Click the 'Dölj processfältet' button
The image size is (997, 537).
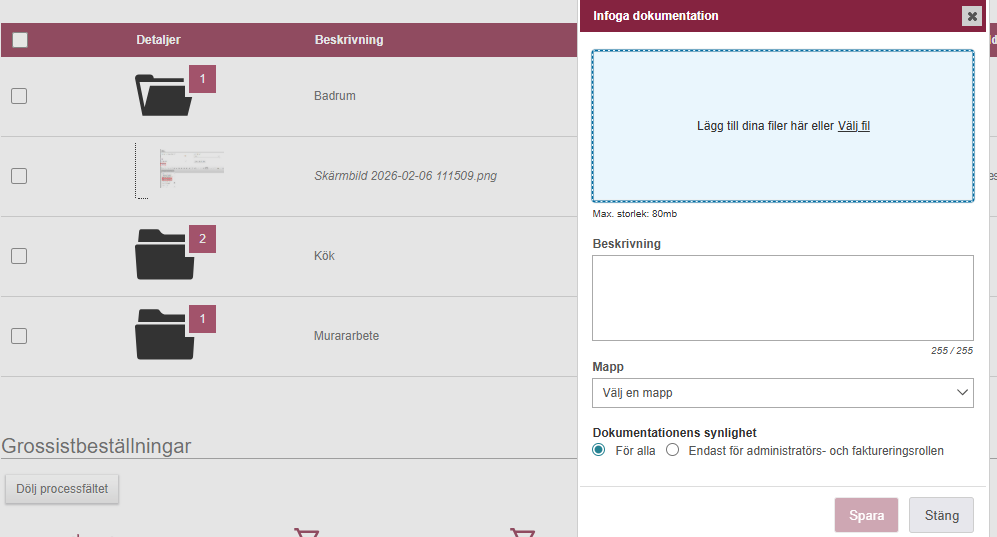click(x=62, y=489)
